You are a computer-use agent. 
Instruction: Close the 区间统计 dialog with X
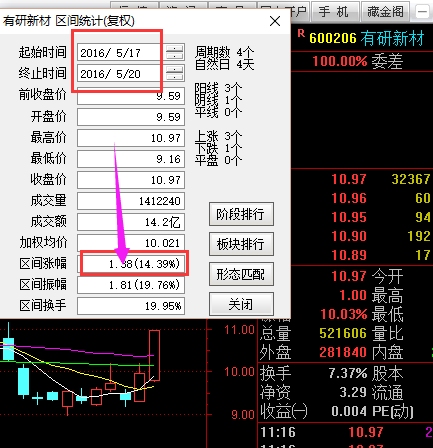[275, 21]
